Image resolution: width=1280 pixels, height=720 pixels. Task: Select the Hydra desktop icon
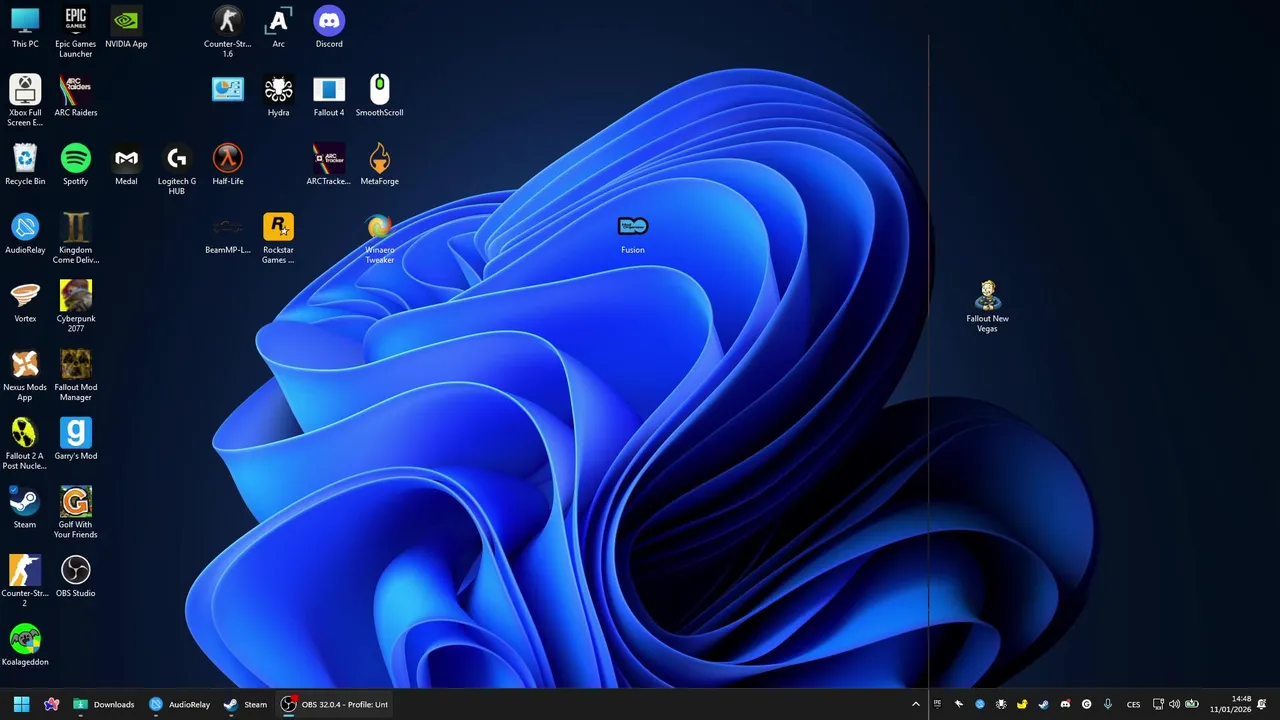(x=278, y=96)
